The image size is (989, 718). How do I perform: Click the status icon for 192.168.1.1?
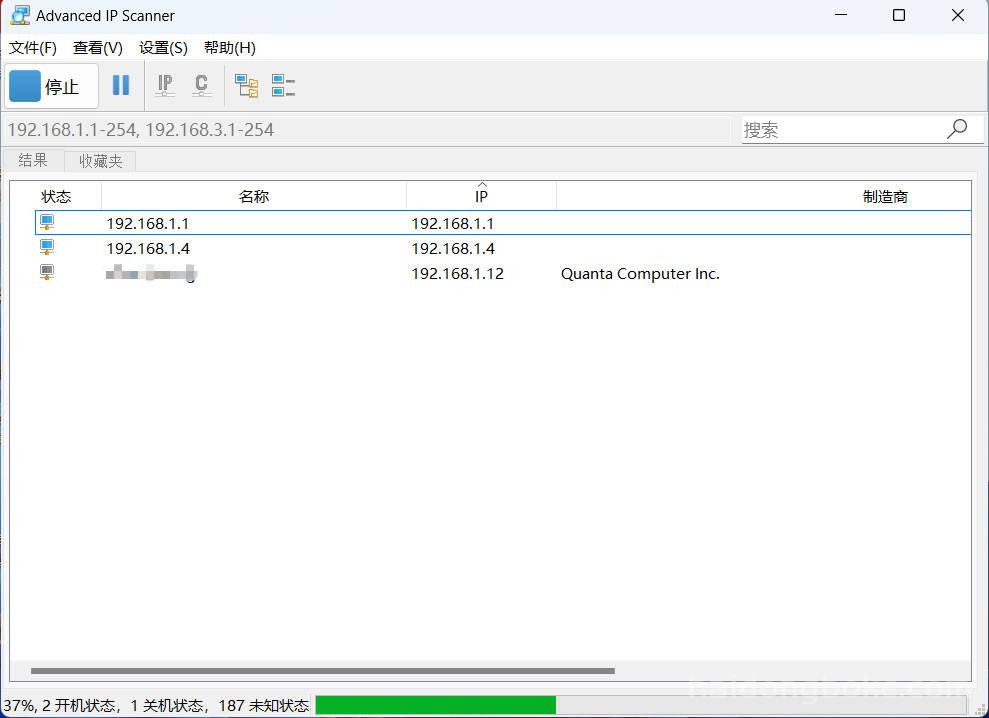[x=47, y=222]
